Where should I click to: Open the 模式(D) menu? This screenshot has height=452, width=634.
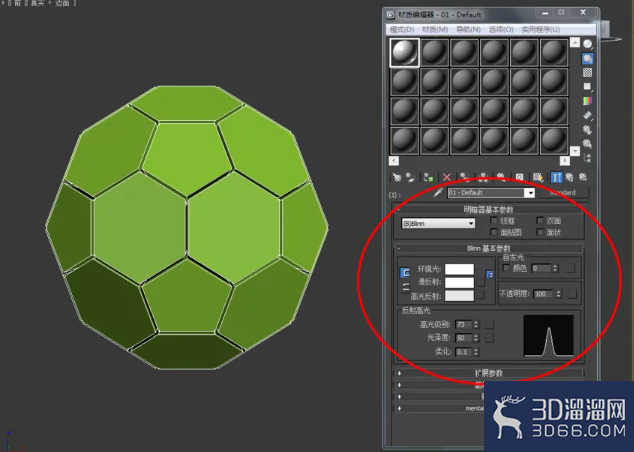(402, 30)
